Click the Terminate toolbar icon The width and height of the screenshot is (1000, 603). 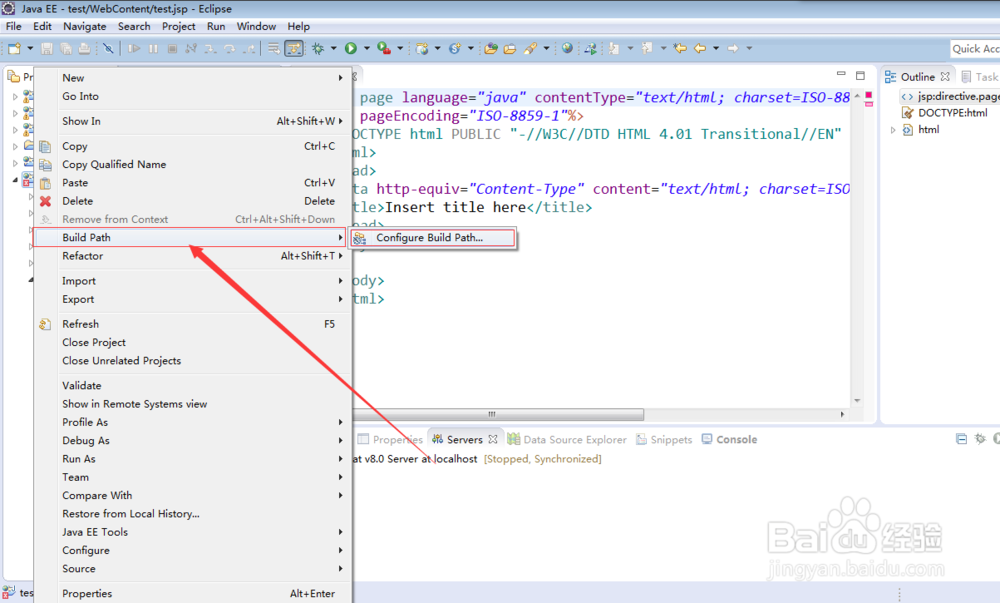click(x=172, y=48)
